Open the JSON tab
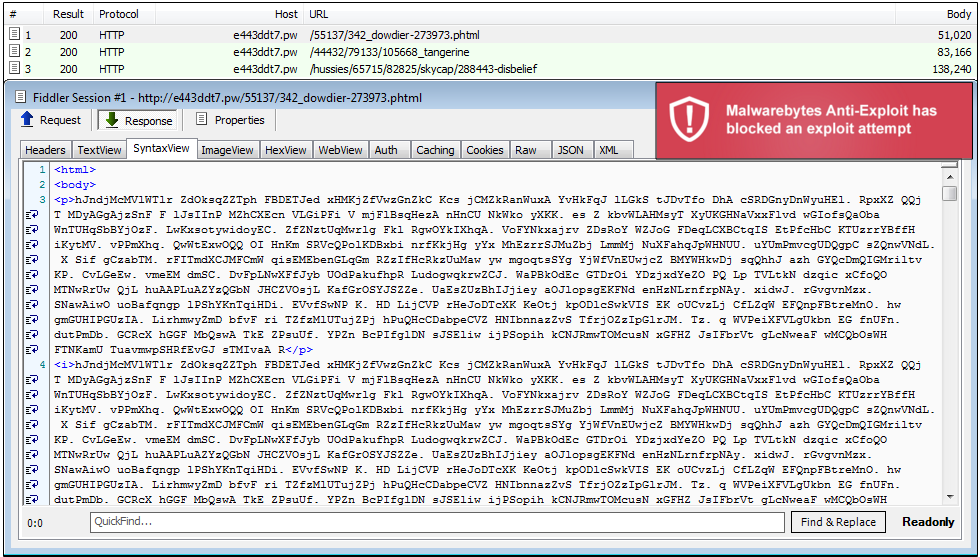Screen dimensions: 980x557 coord(570,150)
